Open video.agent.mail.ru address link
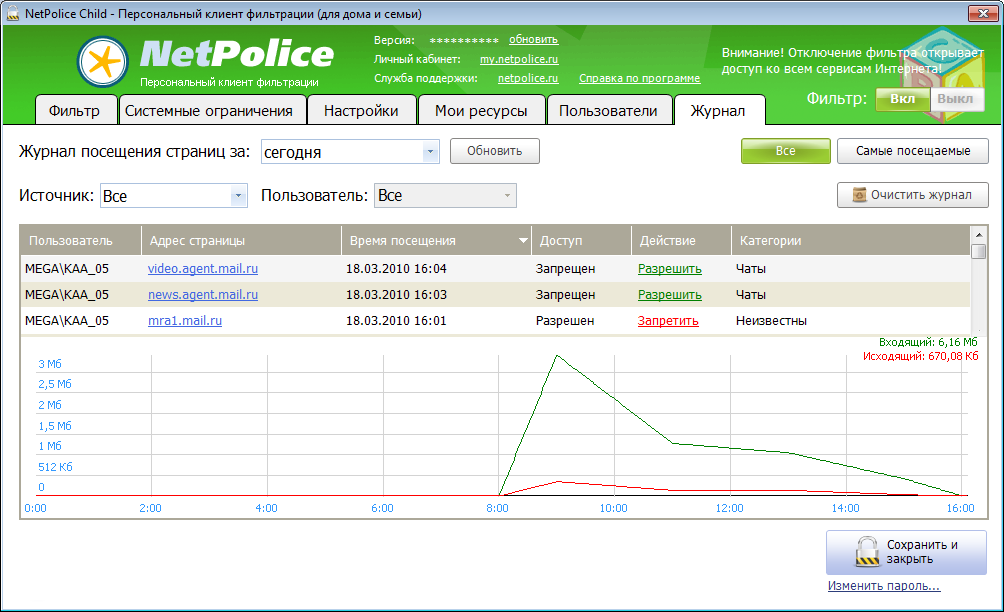1004x612 pixels. tap(203, 269)
